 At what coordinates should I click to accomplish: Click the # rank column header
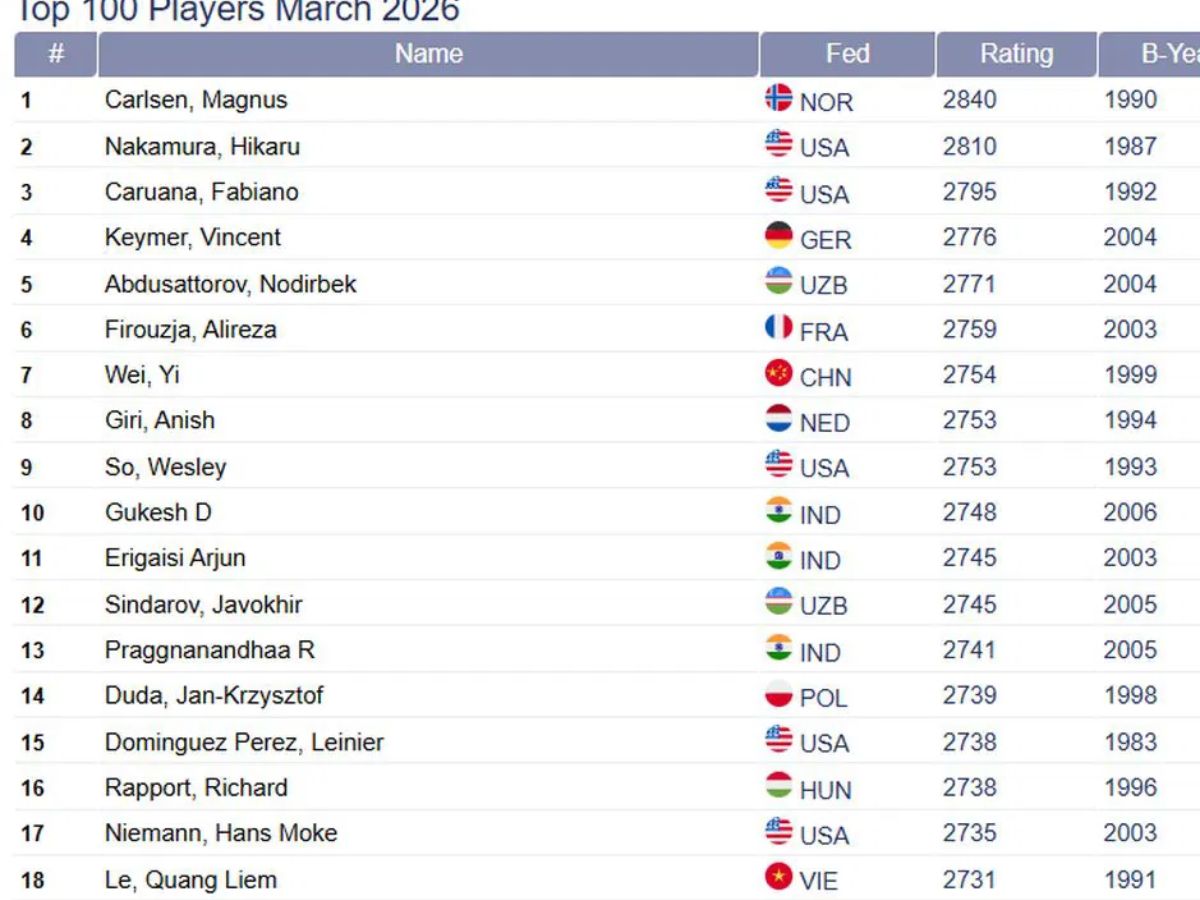[x=56, y=54]
